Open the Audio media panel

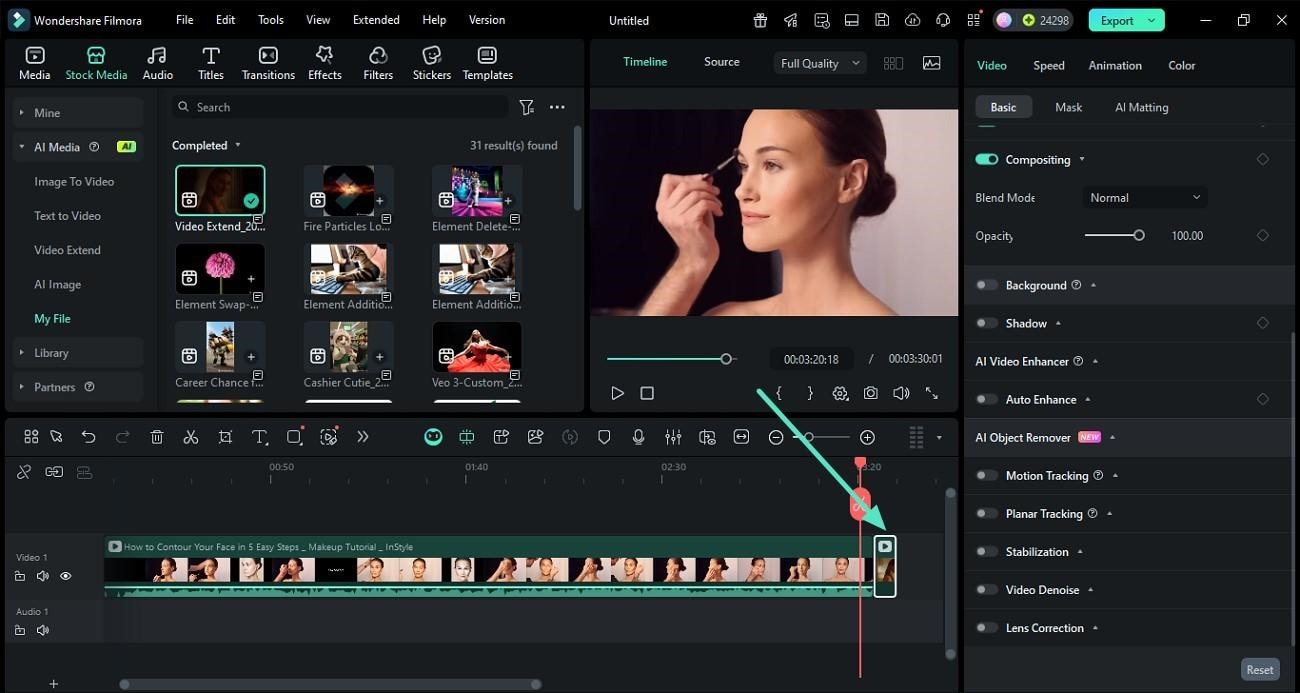click(156, 61)
